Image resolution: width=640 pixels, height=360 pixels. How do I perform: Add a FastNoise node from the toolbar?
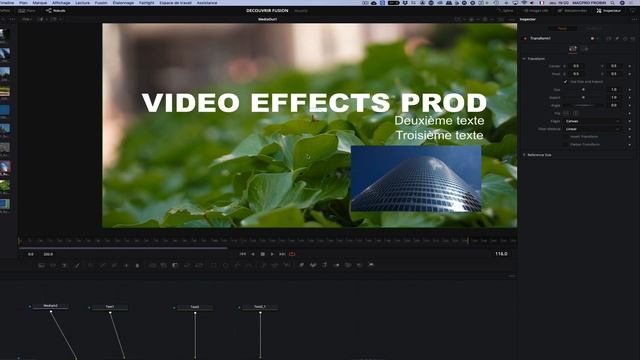(53, 265)
